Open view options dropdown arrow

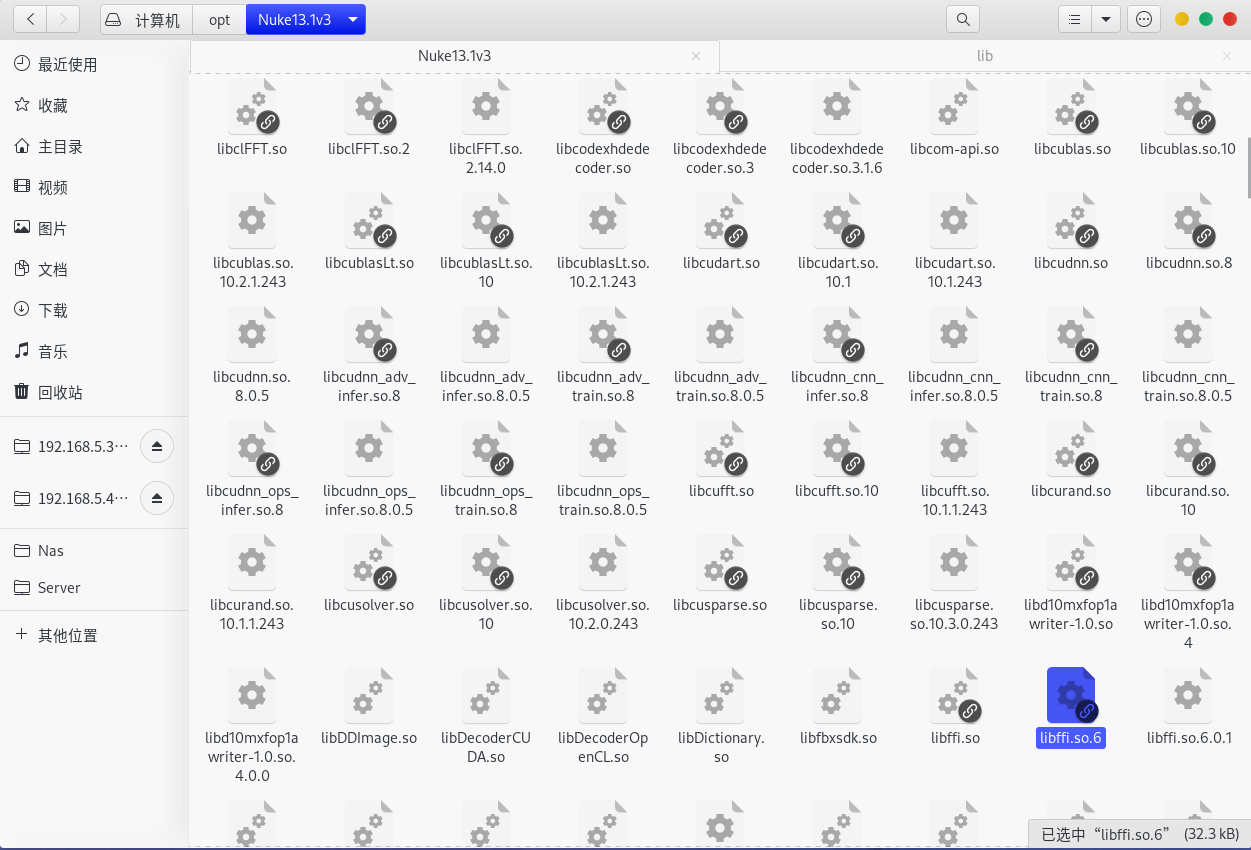pos(1105,19)
